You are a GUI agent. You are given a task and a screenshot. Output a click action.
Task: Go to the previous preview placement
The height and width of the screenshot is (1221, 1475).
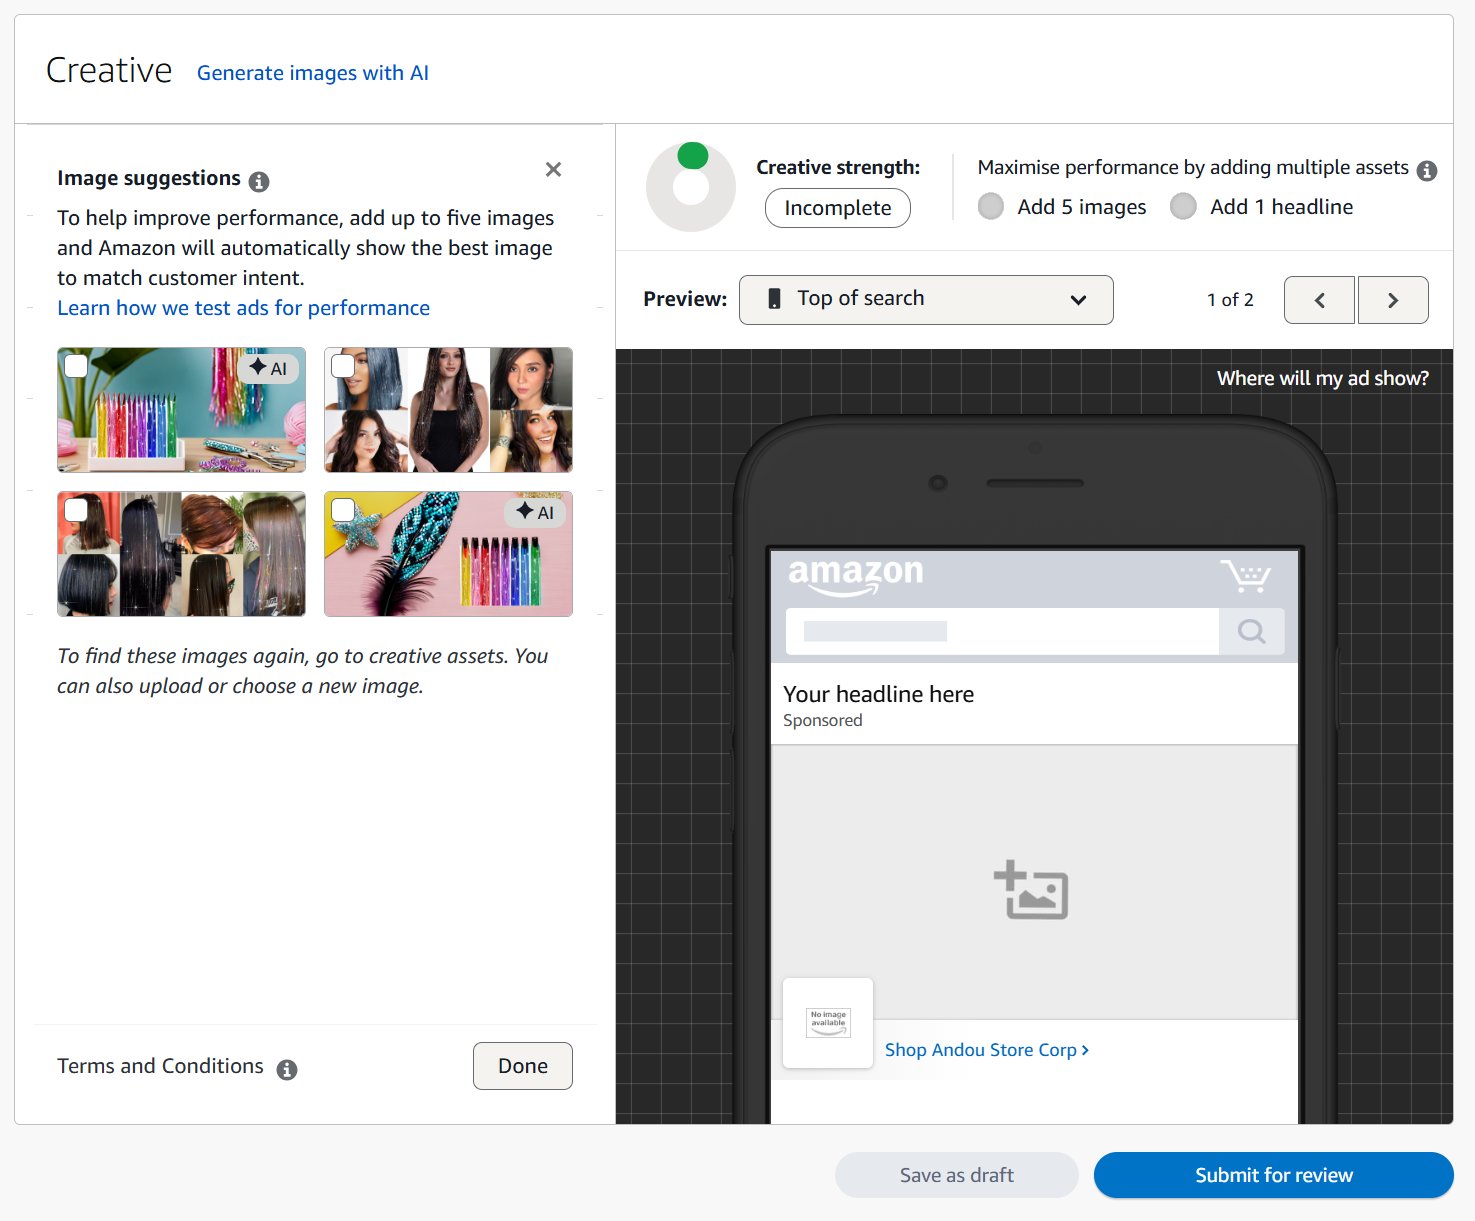tap(1319, 299)
